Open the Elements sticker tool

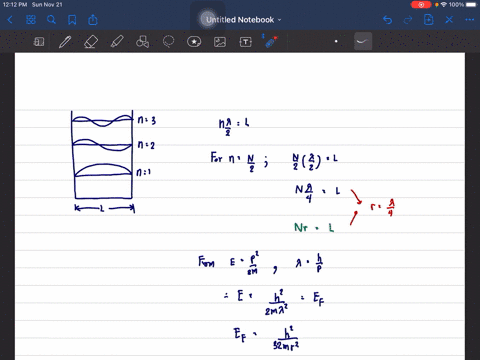coord(194,42)
